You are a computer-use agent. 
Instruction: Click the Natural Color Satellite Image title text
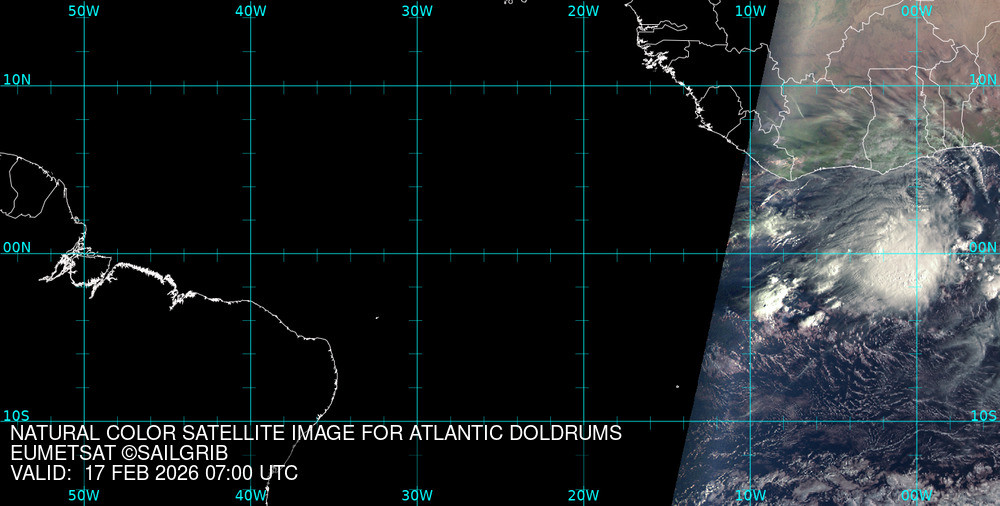coord(316,433)
